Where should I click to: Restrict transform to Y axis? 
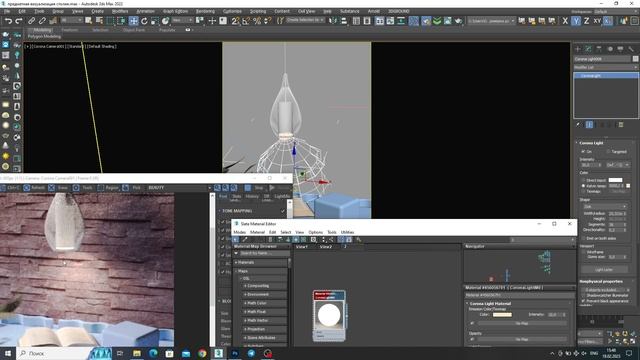click(x=576, y=21)
